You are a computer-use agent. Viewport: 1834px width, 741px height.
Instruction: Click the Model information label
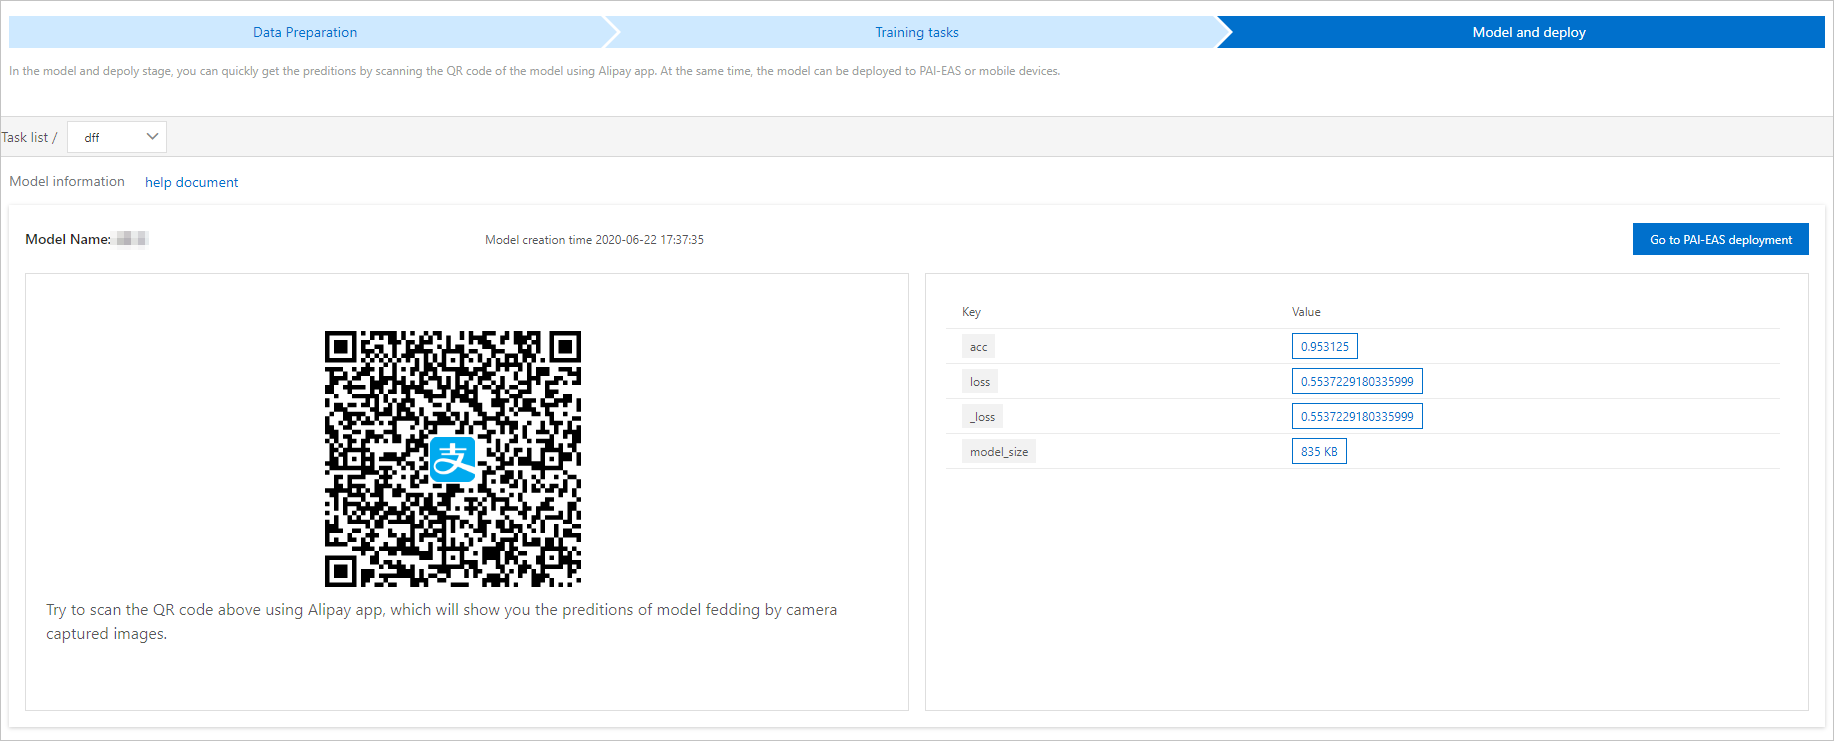pos(67,181)
